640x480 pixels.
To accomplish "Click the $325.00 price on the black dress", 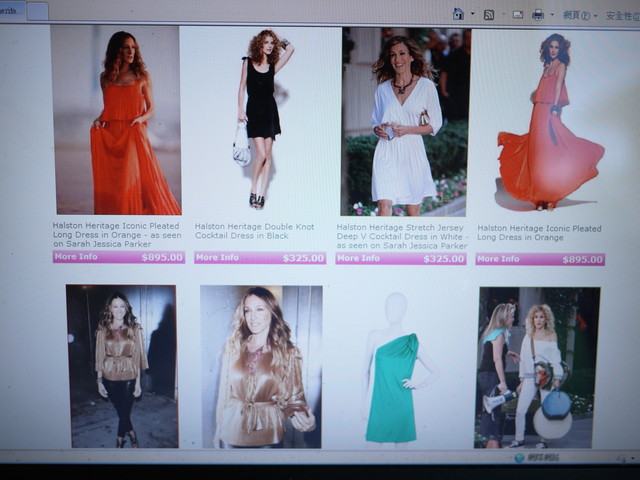I will [303, 258].
